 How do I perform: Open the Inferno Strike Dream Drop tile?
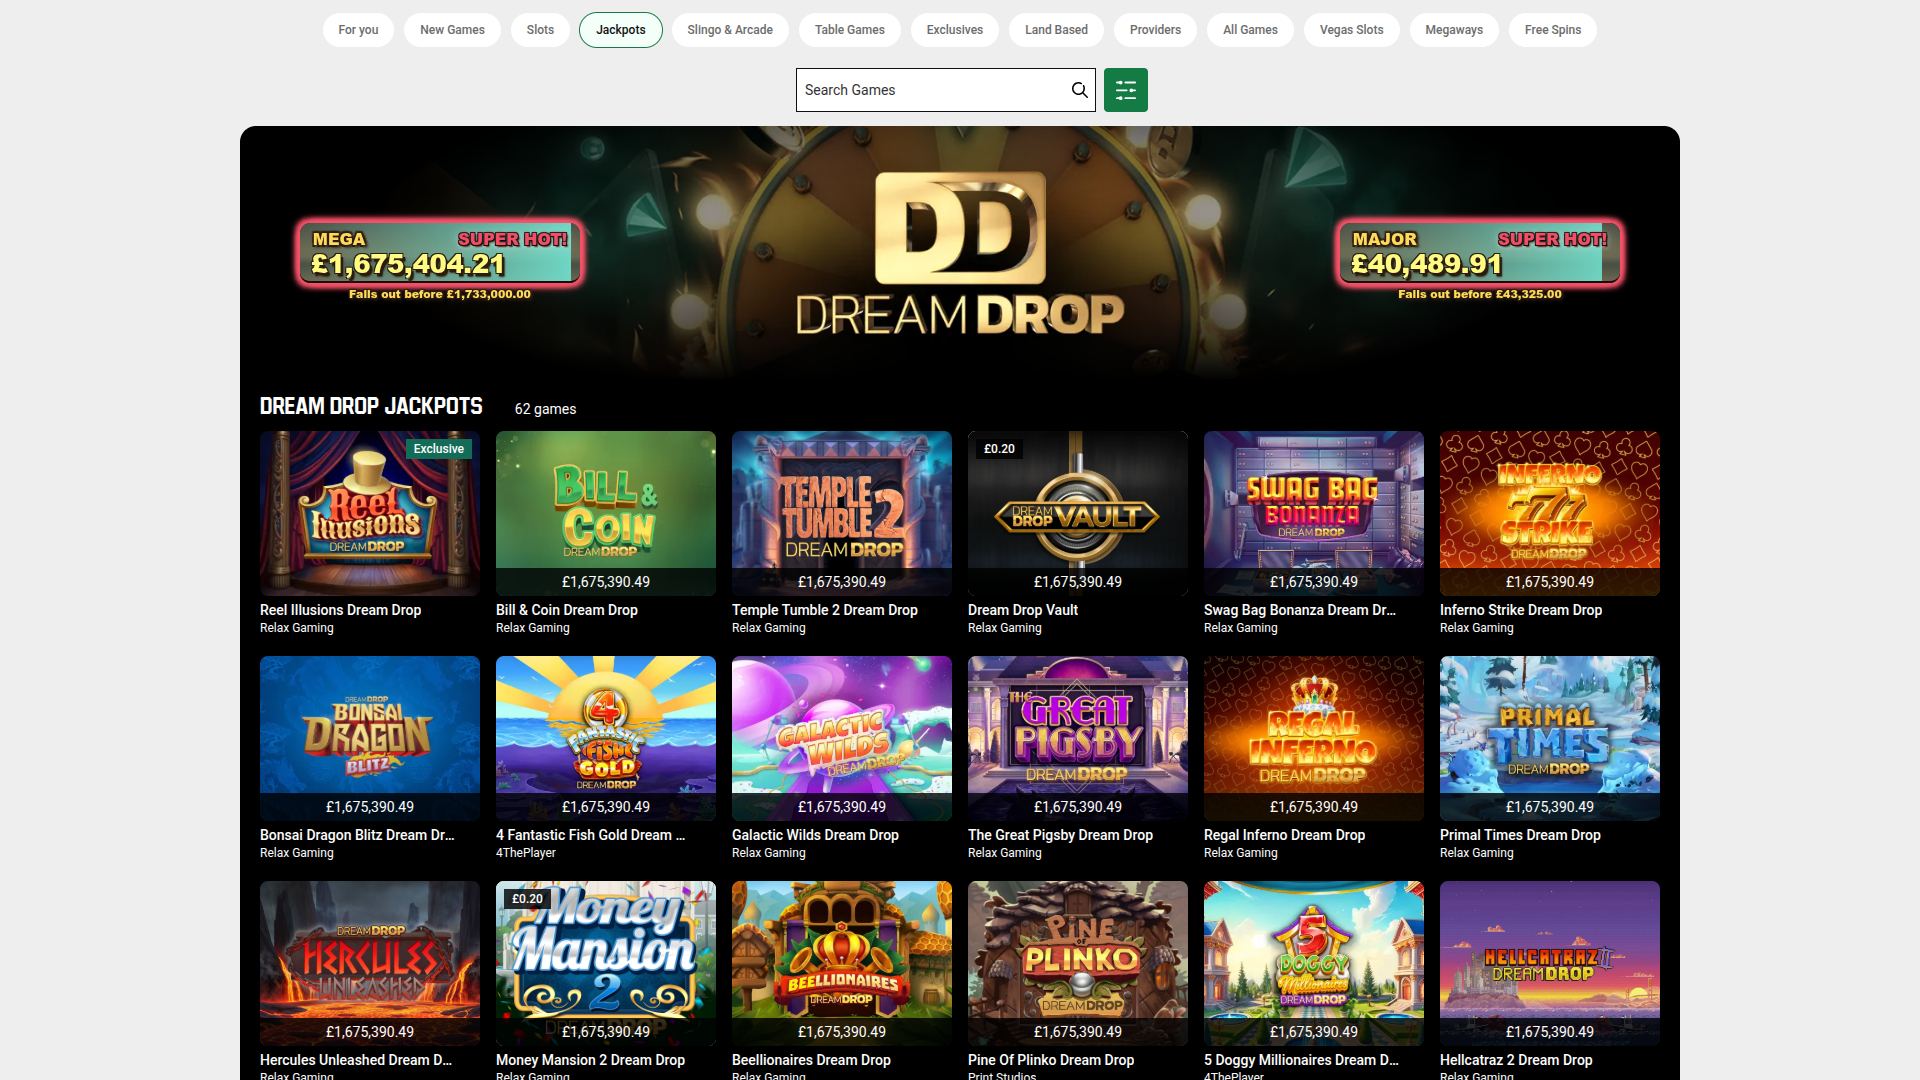pyautogui.click(x=1549, y=513)
